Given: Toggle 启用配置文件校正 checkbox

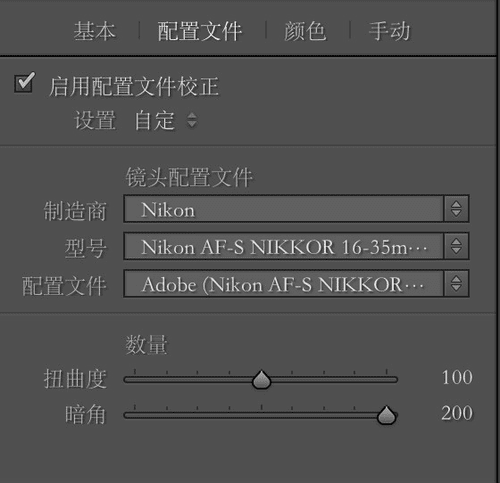Looking at the screenshot, I should [24, 83].
